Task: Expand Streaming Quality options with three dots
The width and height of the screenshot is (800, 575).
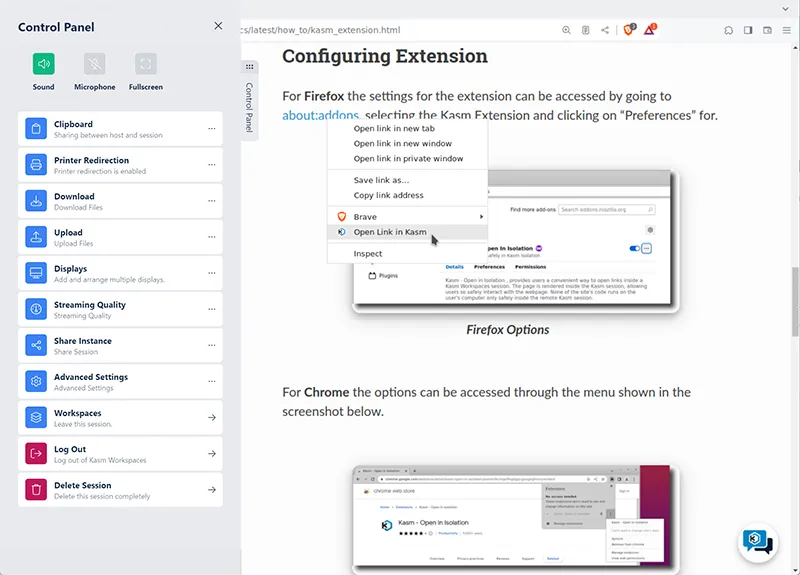Action: [211, 309]
